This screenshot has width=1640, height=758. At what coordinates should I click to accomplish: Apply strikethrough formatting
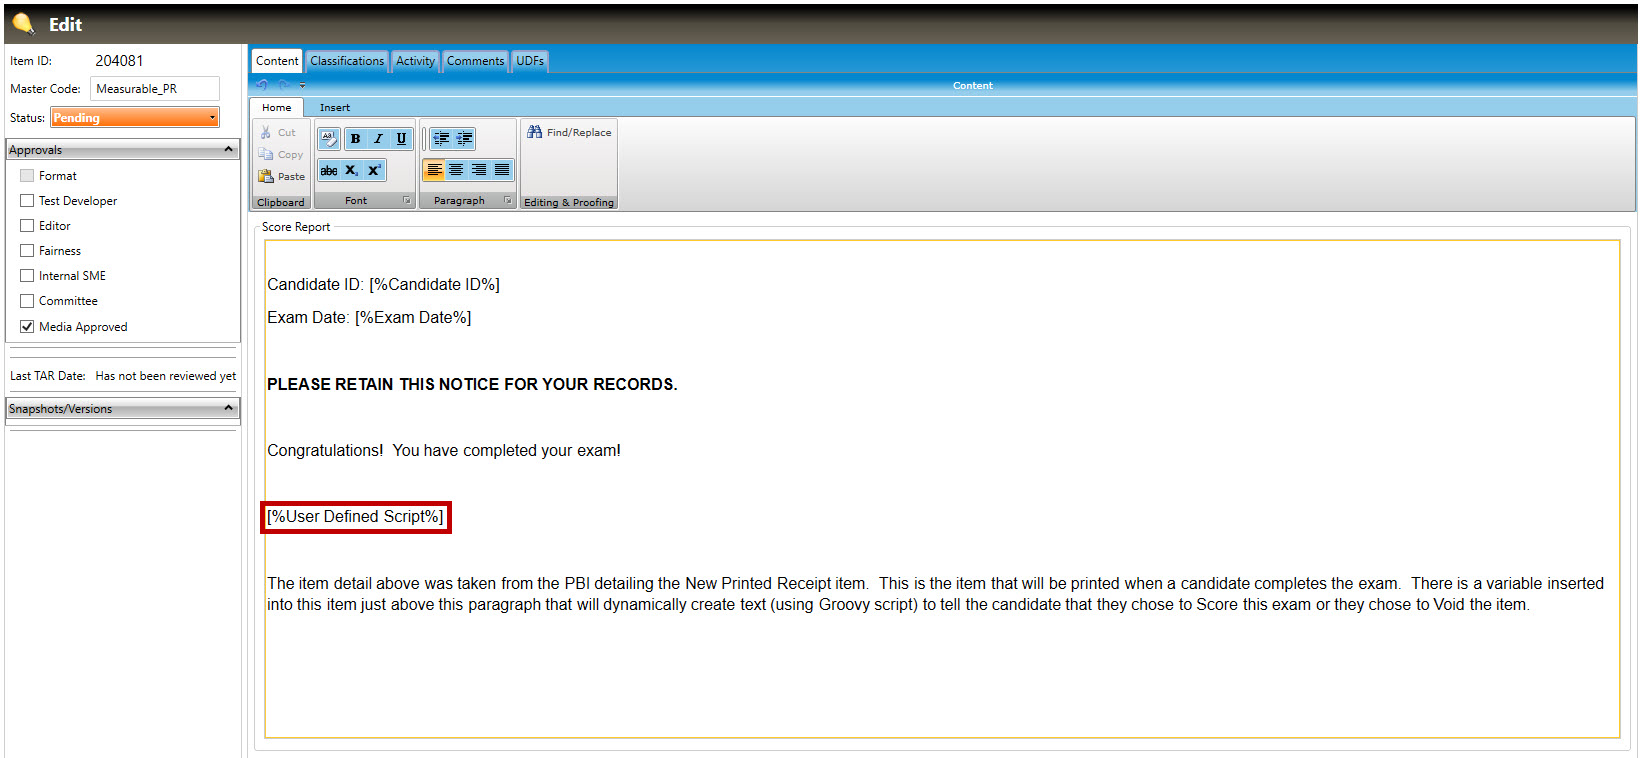[x=329, y=171]
